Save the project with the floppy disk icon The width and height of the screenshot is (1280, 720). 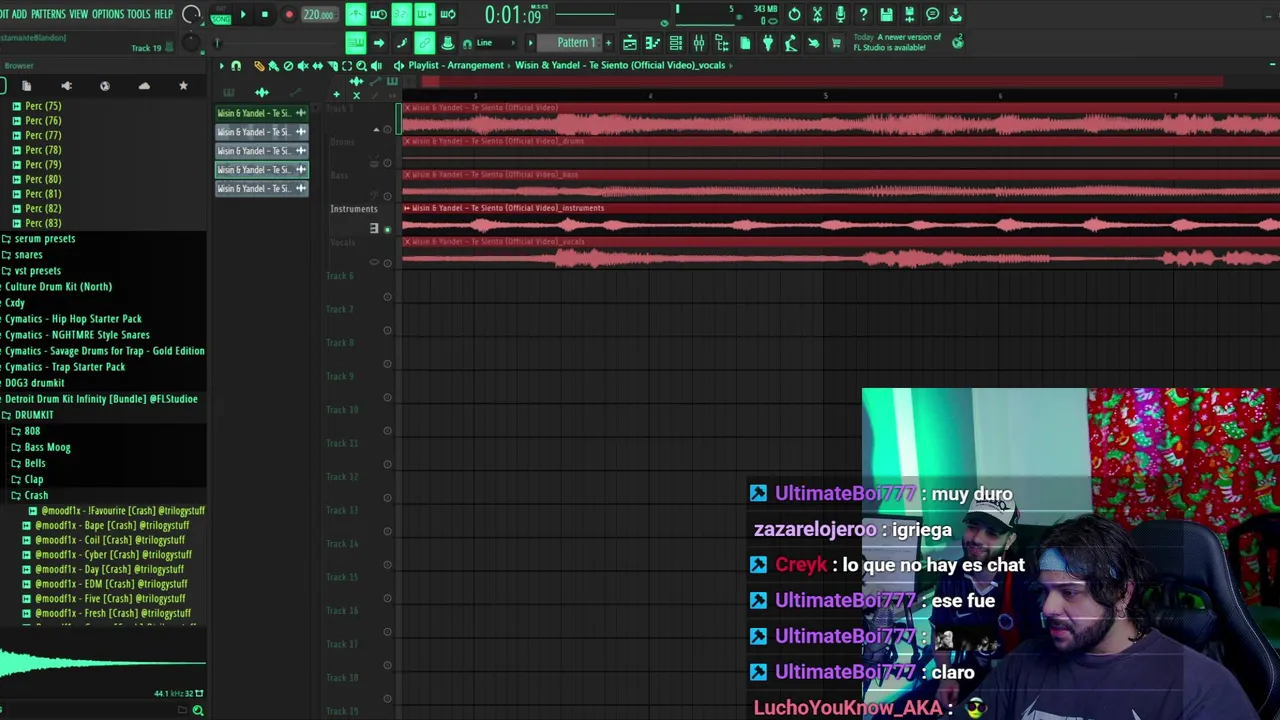pos(886,14)
